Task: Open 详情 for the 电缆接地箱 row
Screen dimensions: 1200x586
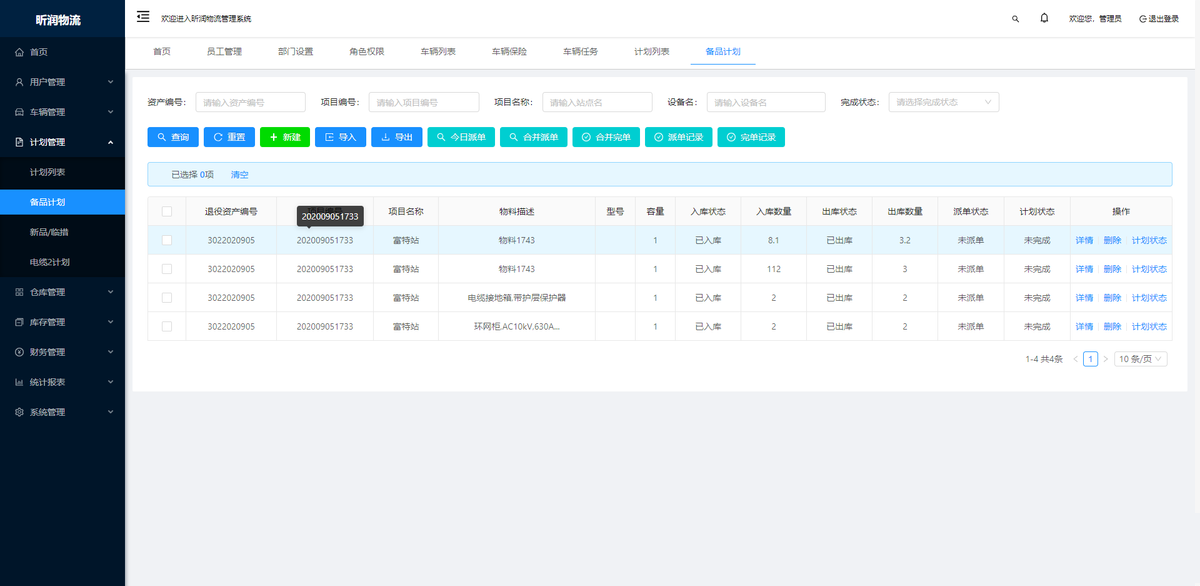Action: [x=1084, y=298]
